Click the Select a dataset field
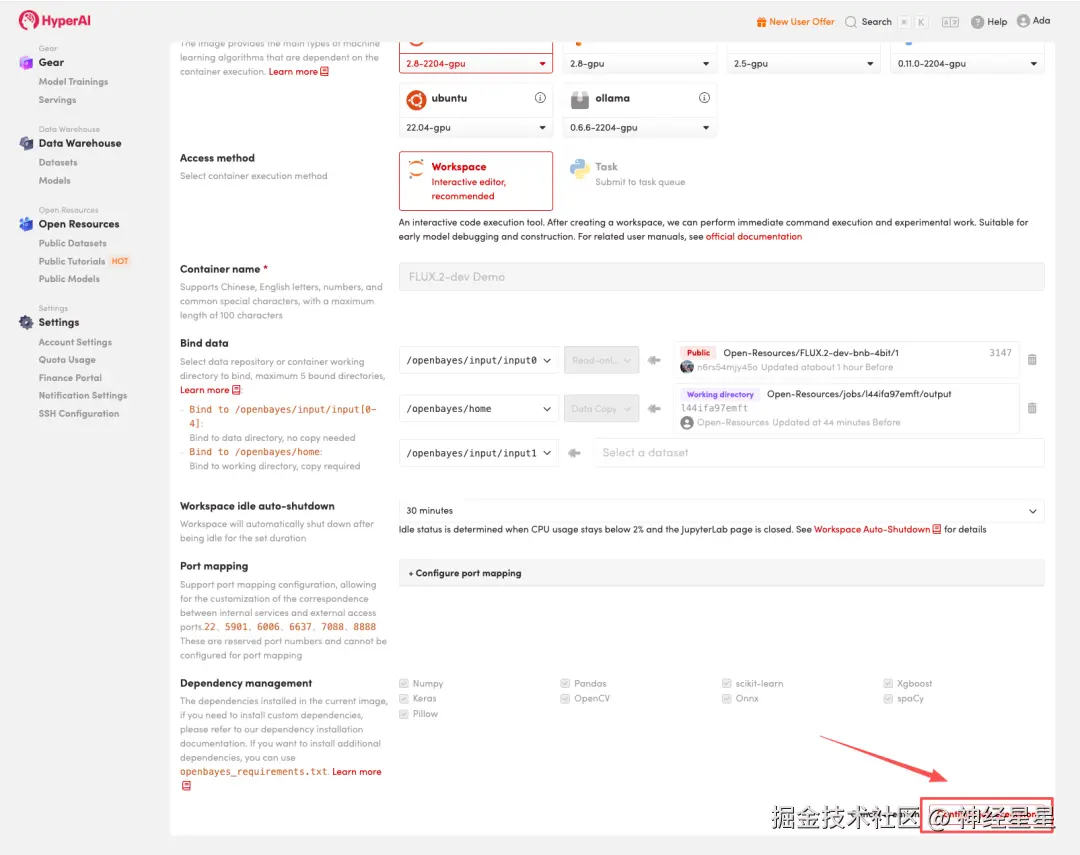Viewport: 1080px width, 855px height. tap(819, 453)
